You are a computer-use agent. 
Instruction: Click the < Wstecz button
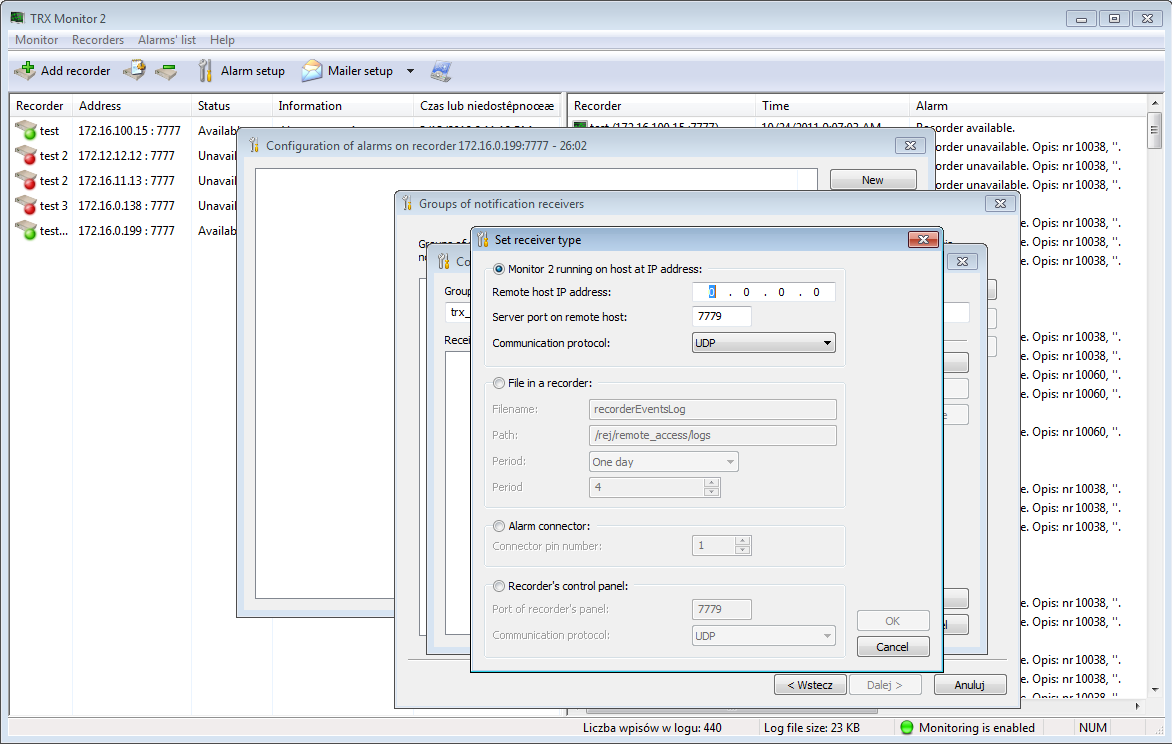point(809,685)
